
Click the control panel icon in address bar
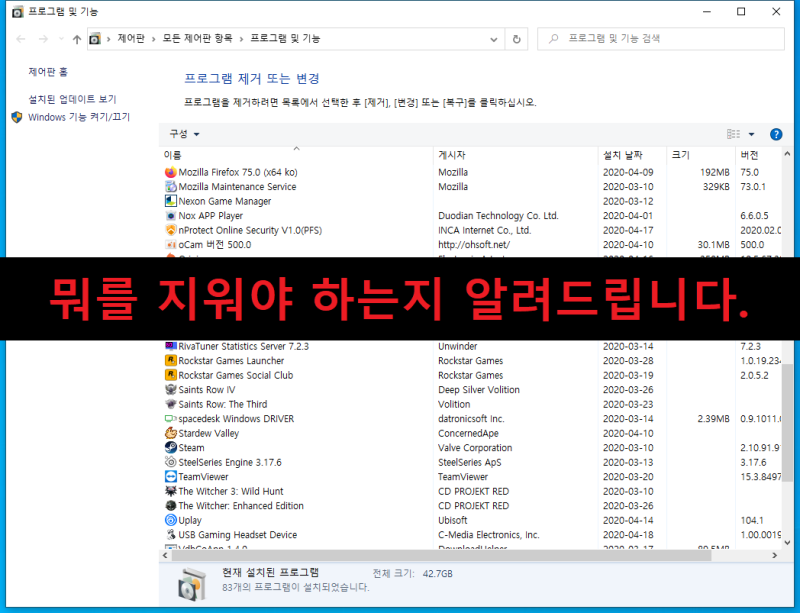(95, 39)
